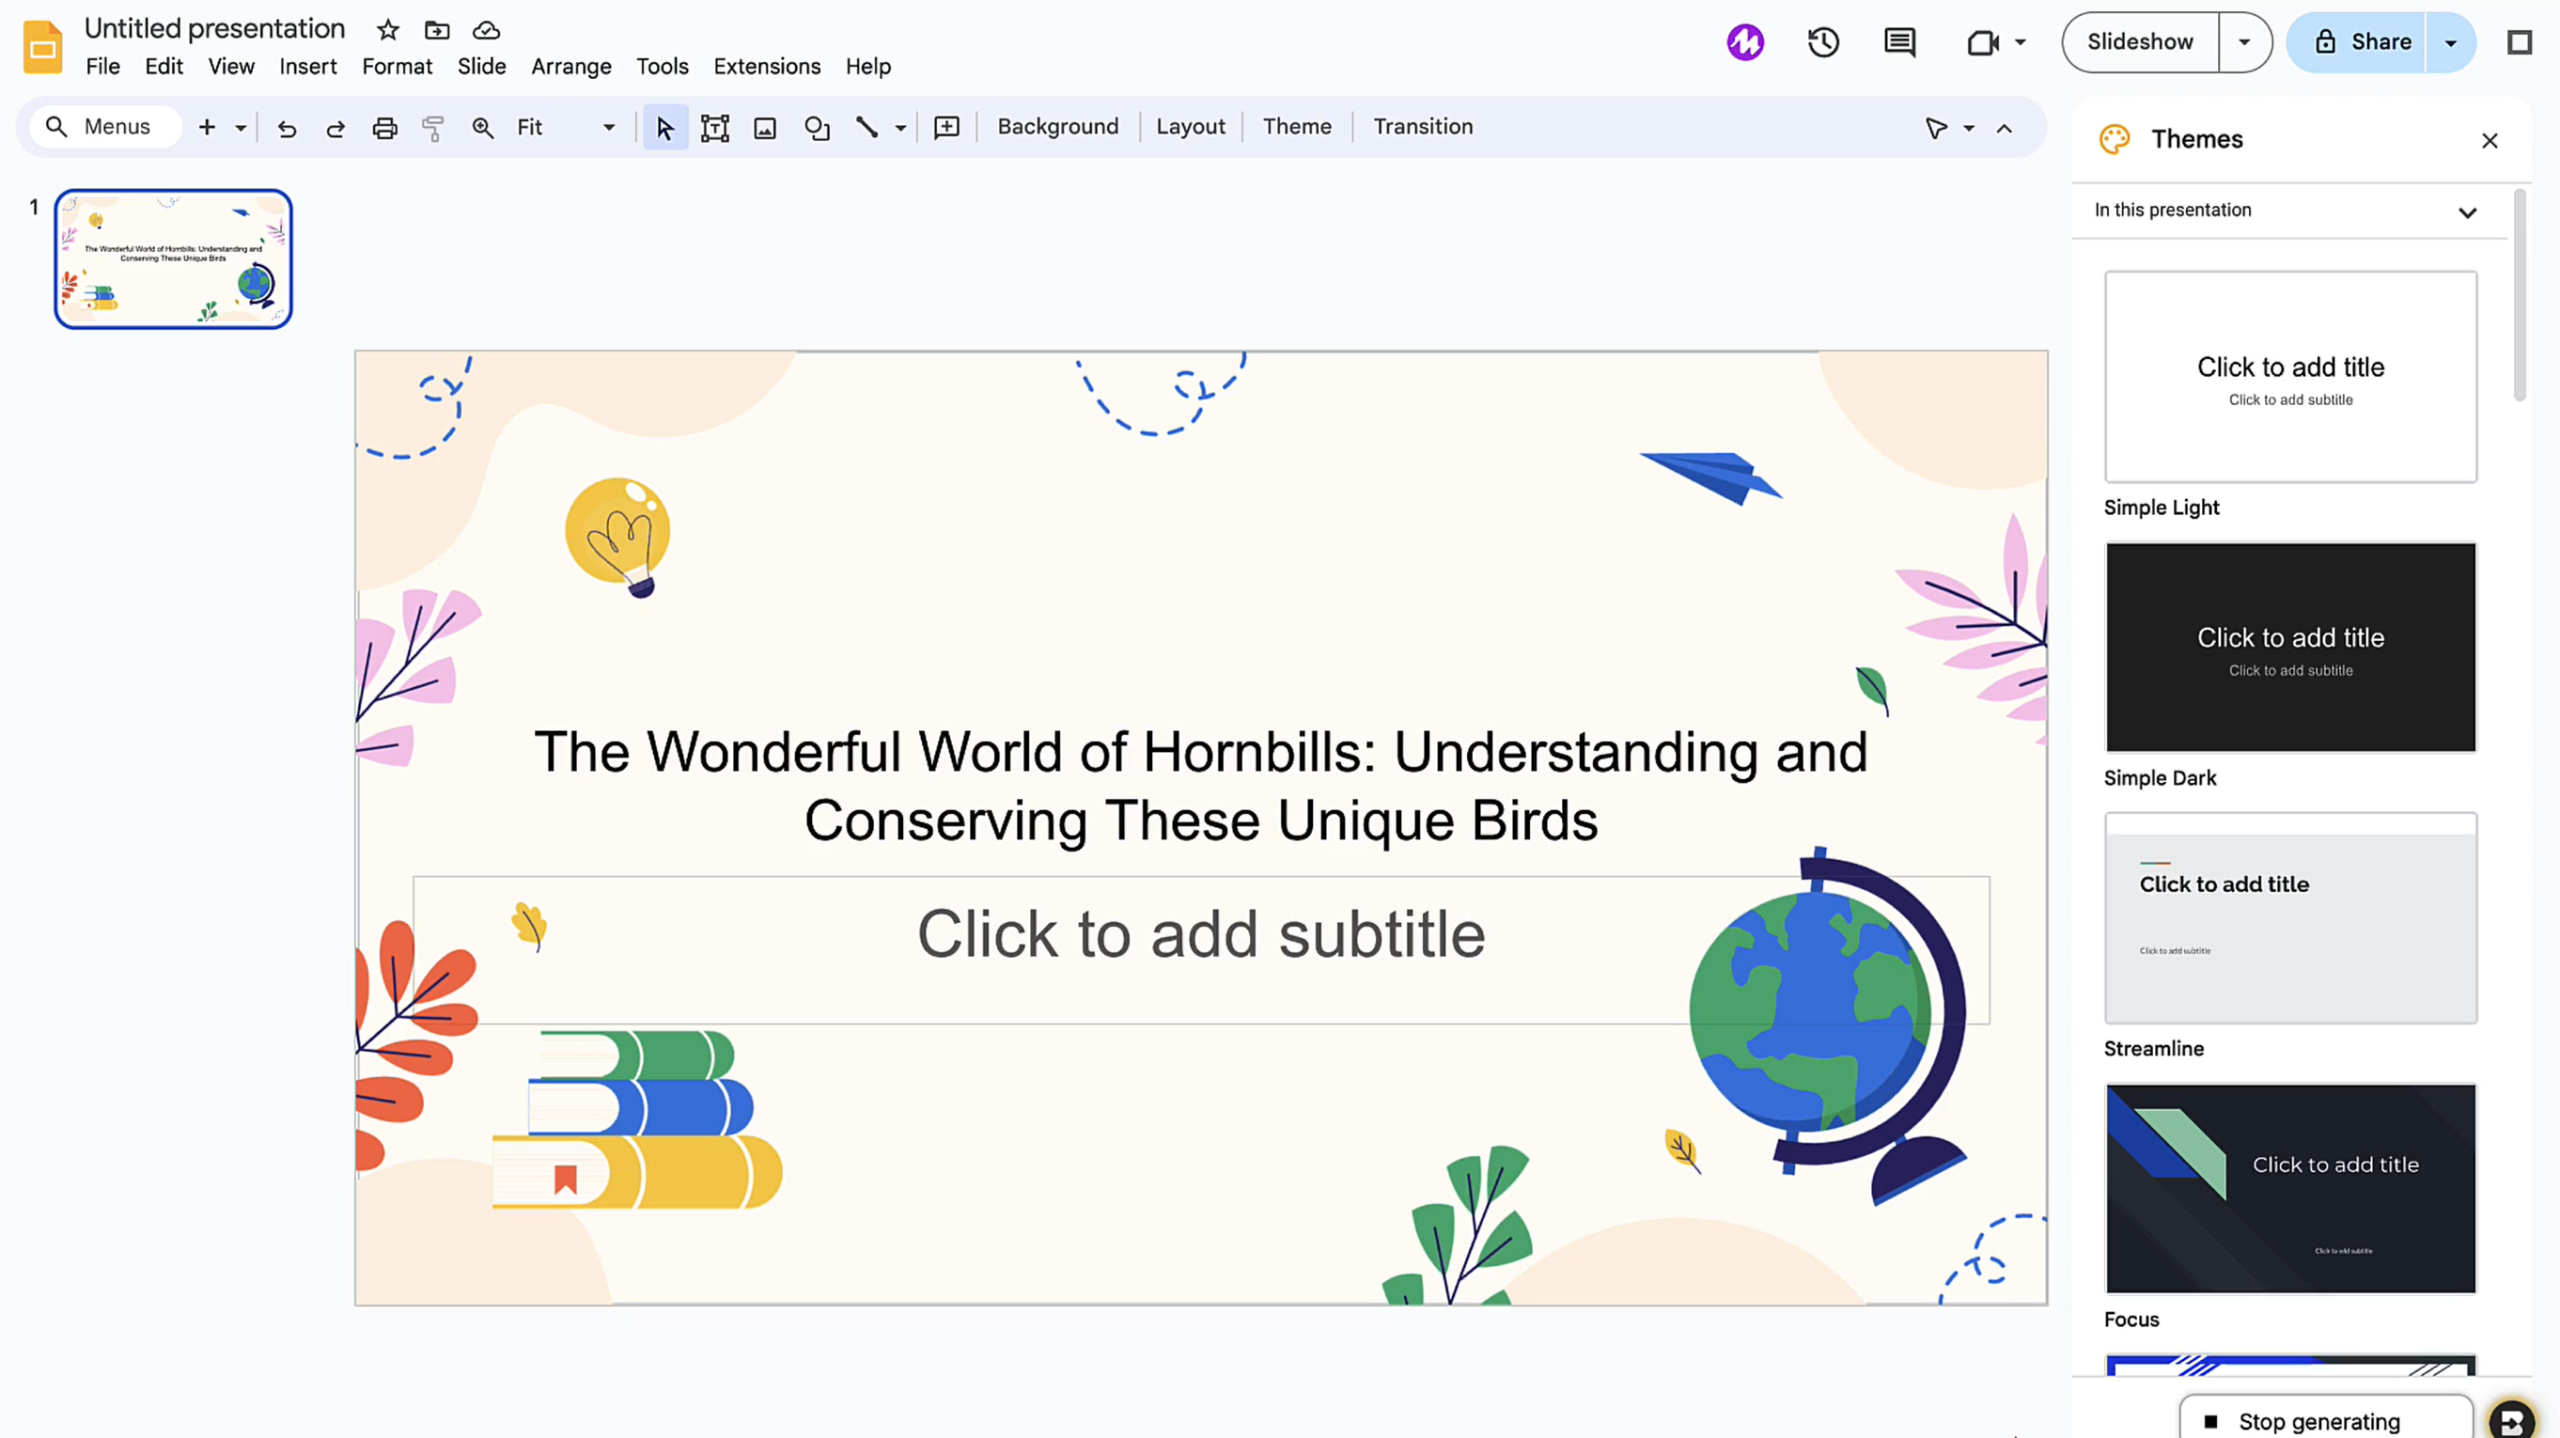Open the comments history icon

[1899, 42]
